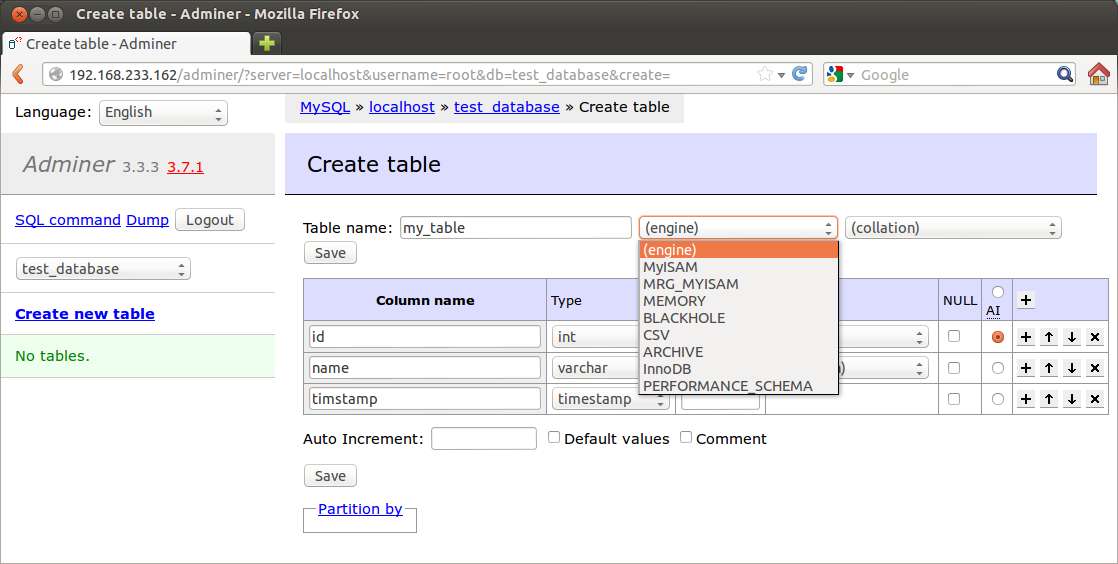
Task: Select the AI radio for the id column
Action: 998,337
